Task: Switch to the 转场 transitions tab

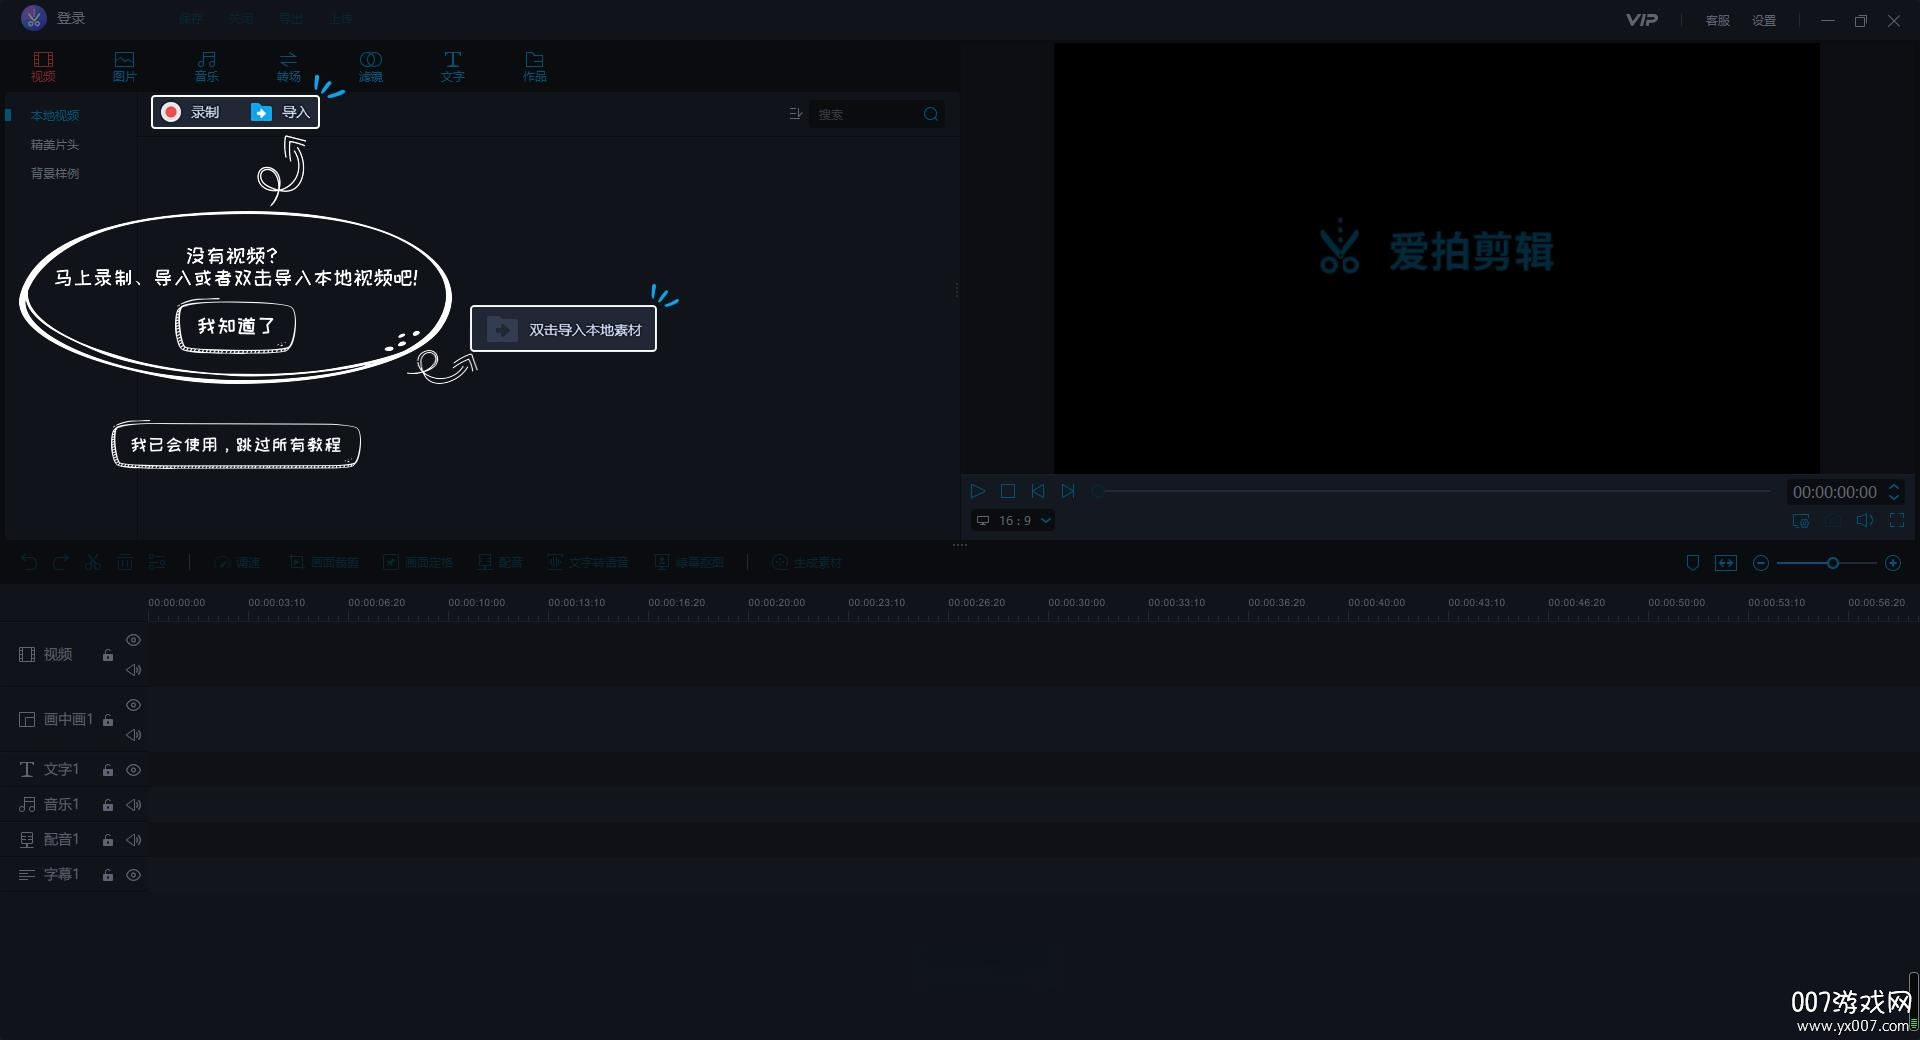Action: [288, 66]
